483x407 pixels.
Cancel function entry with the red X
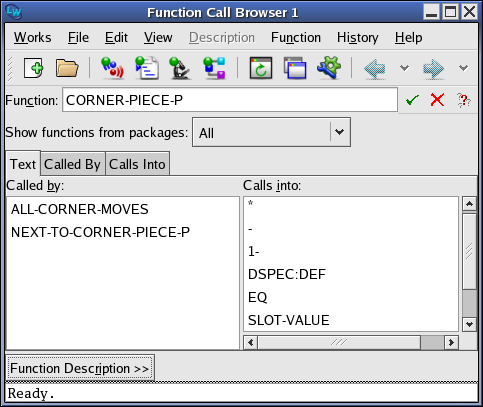[x=437, y=100]
